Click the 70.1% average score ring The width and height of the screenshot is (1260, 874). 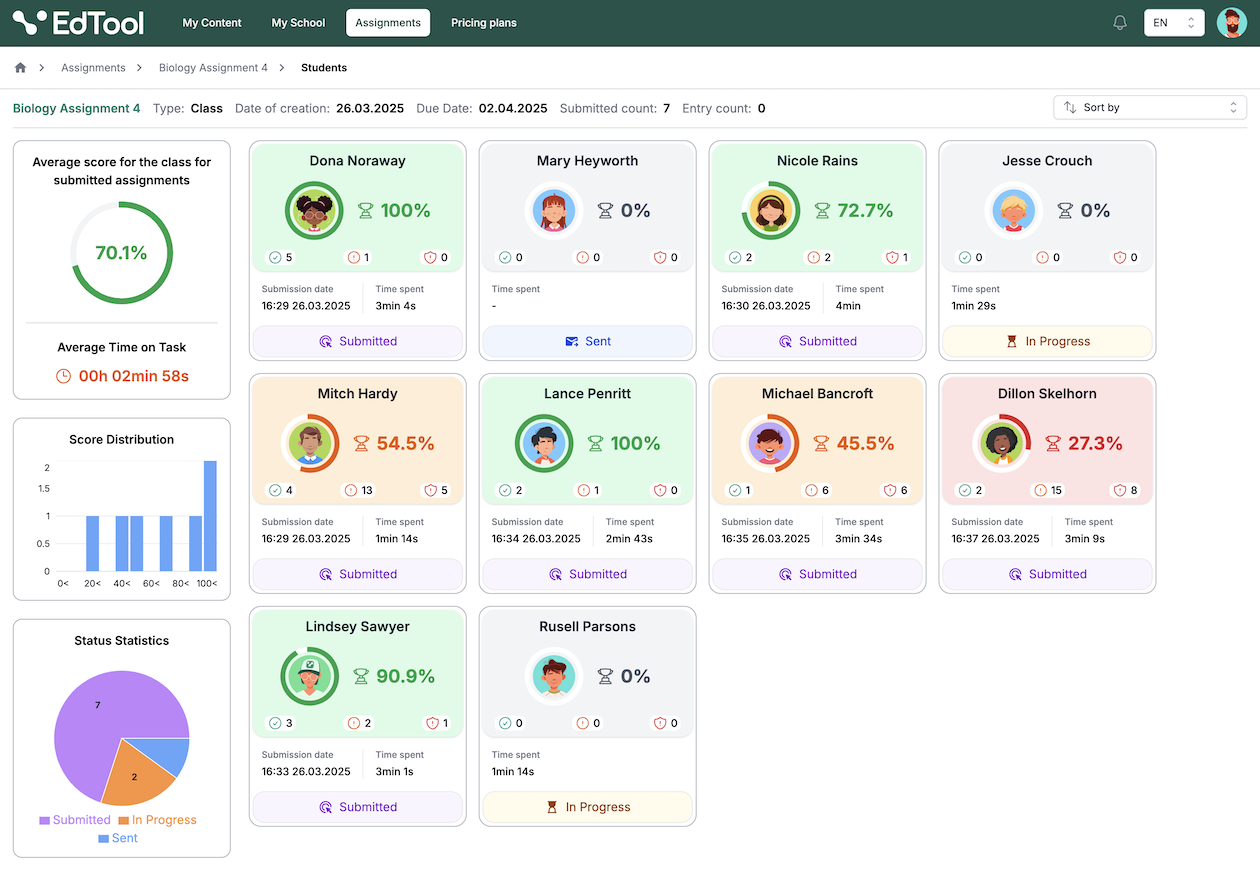[x=121, y=253]
